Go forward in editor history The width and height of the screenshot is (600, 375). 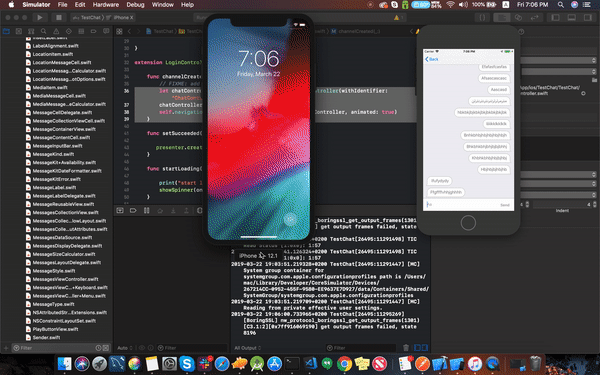[138, 31]
